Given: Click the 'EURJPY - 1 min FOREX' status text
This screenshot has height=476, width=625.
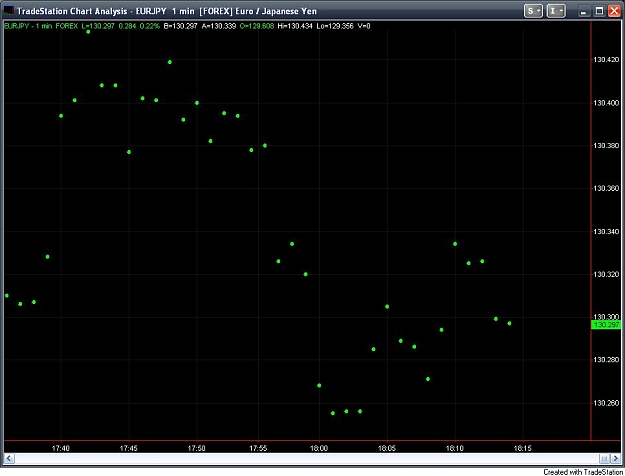Looking at the screenshot, I should (41, 26).
